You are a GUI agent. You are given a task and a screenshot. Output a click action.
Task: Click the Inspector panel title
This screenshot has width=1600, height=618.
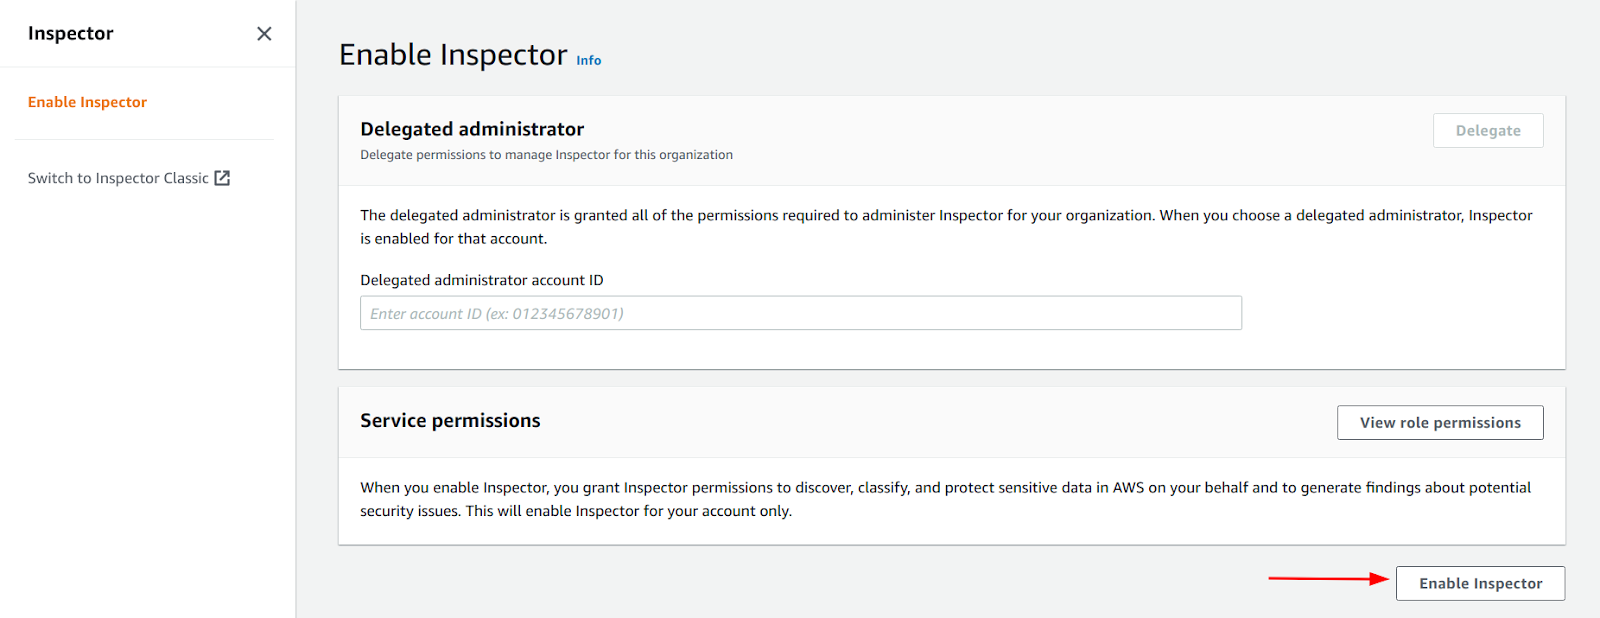[x=71, y=33]
